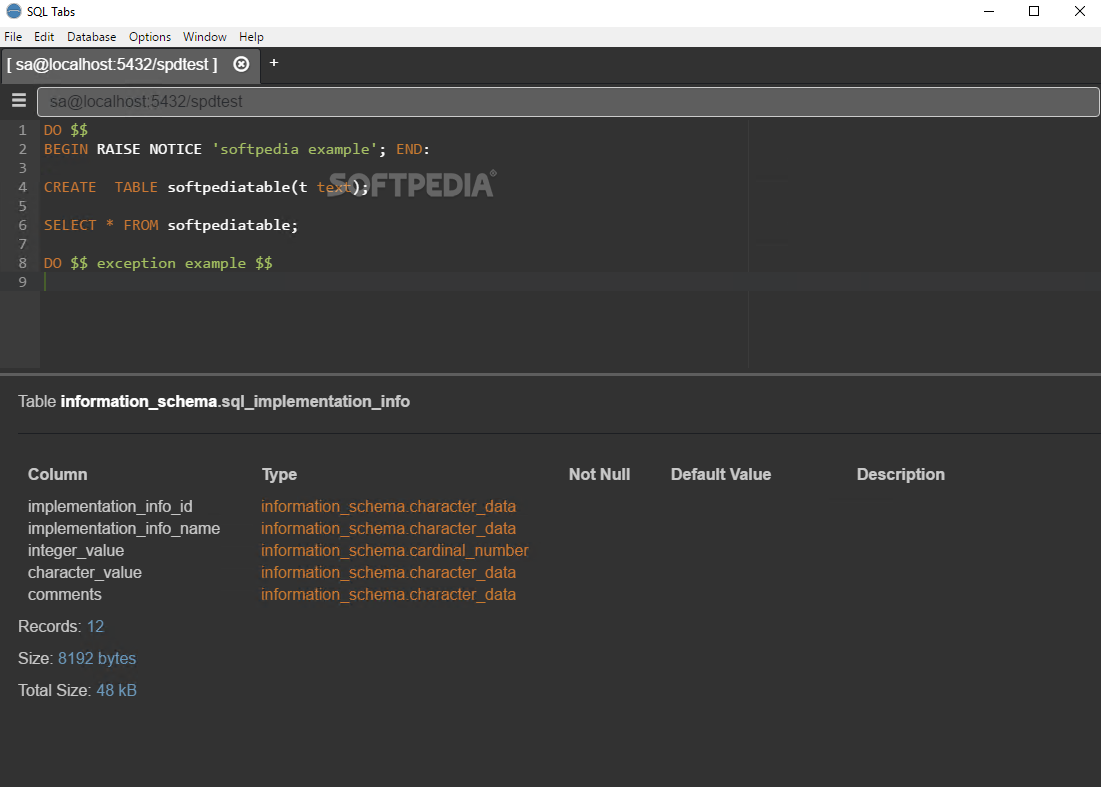Place cursor in the RAISE NOTICE line

coord(237,149)
